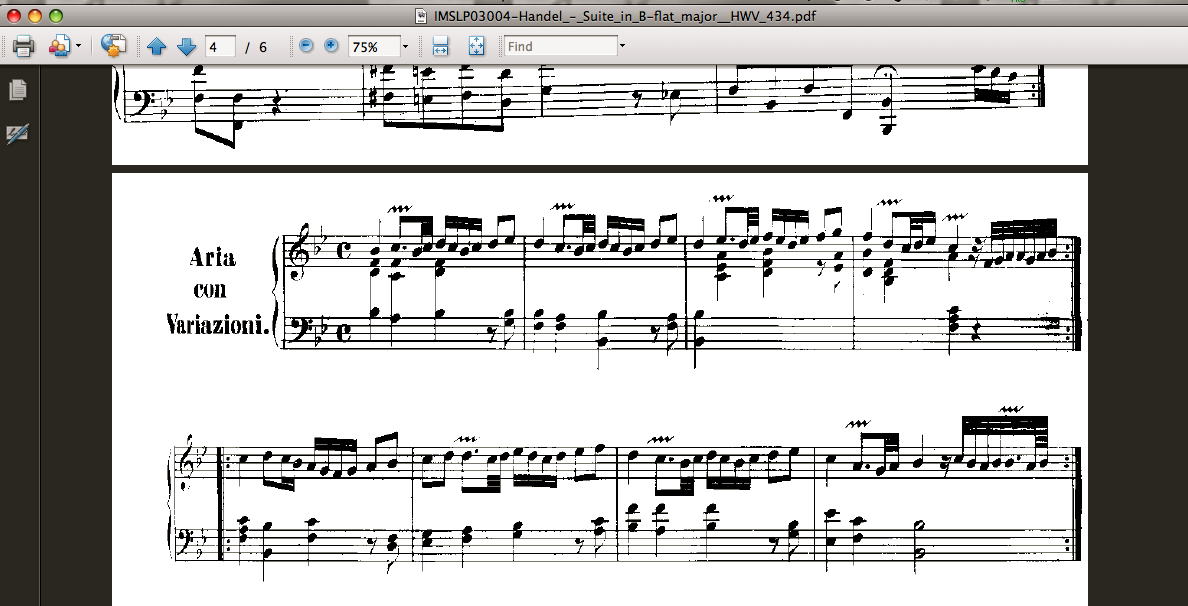Click the PDF document icon in title bar
The height and width of the screenshot is (606, 1188).
pyautogui.click(x=422, y=16)
